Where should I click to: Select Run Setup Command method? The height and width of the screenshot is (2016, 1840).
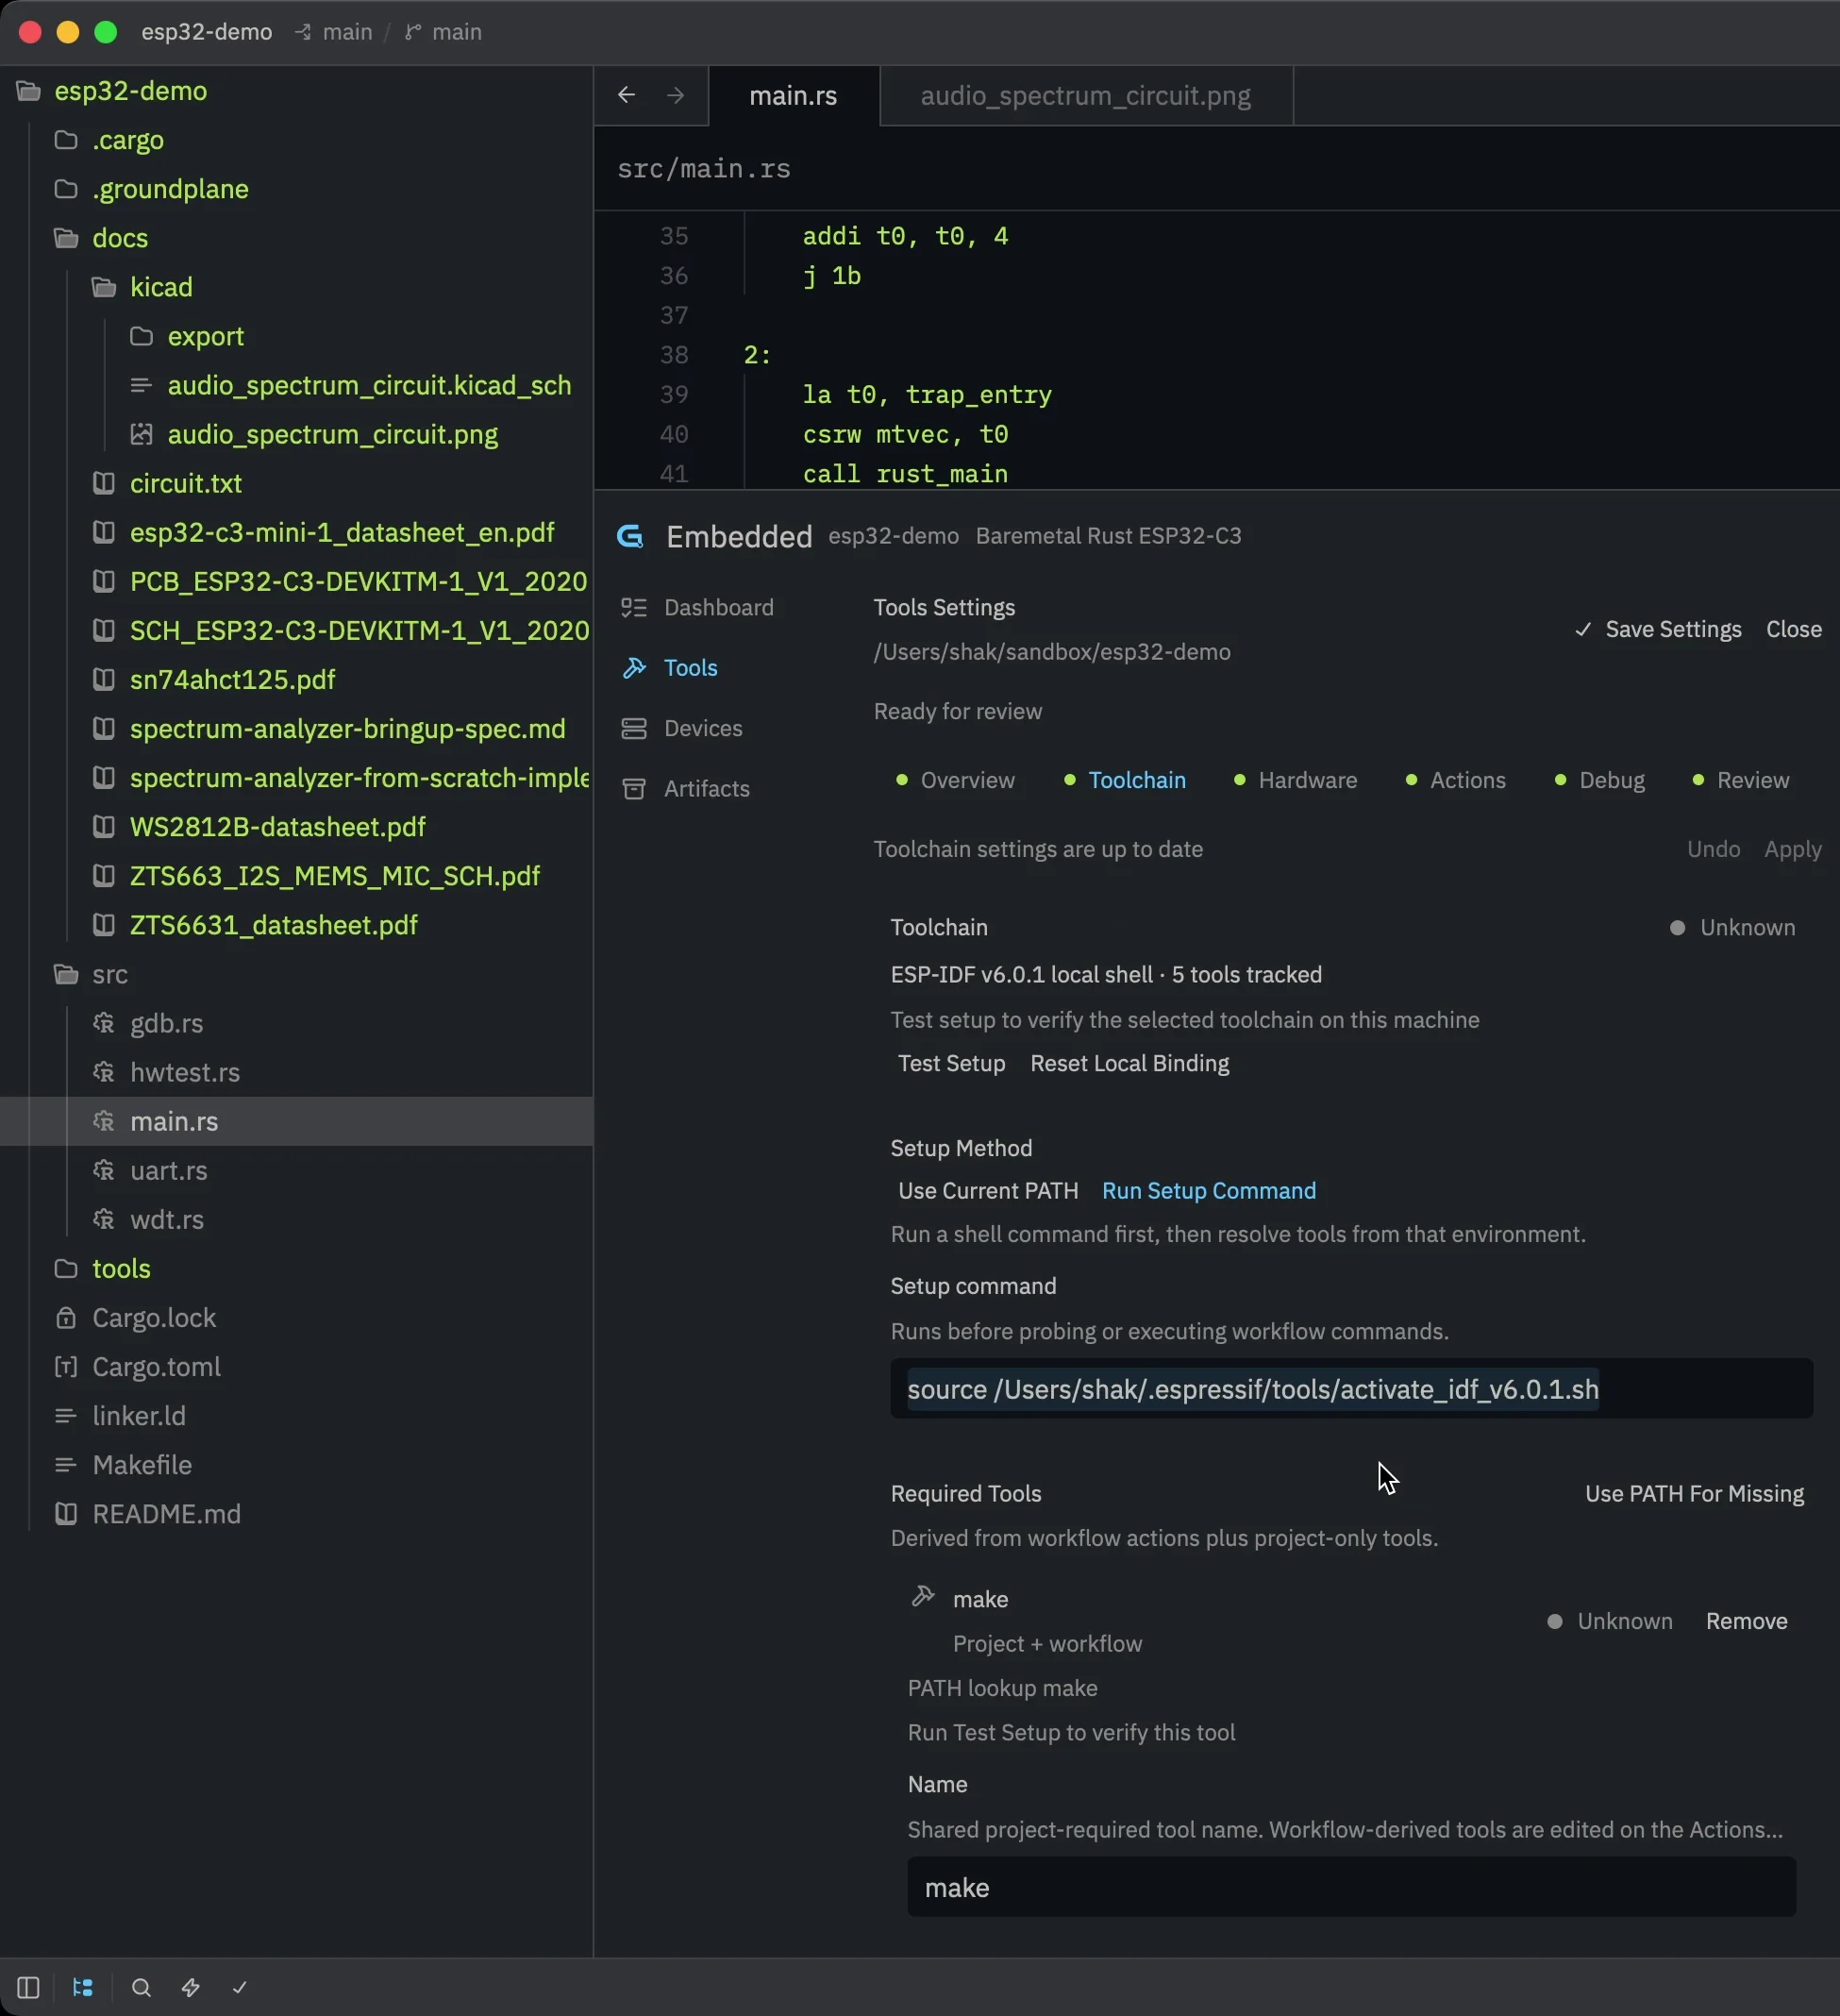click(1209, 1190)
